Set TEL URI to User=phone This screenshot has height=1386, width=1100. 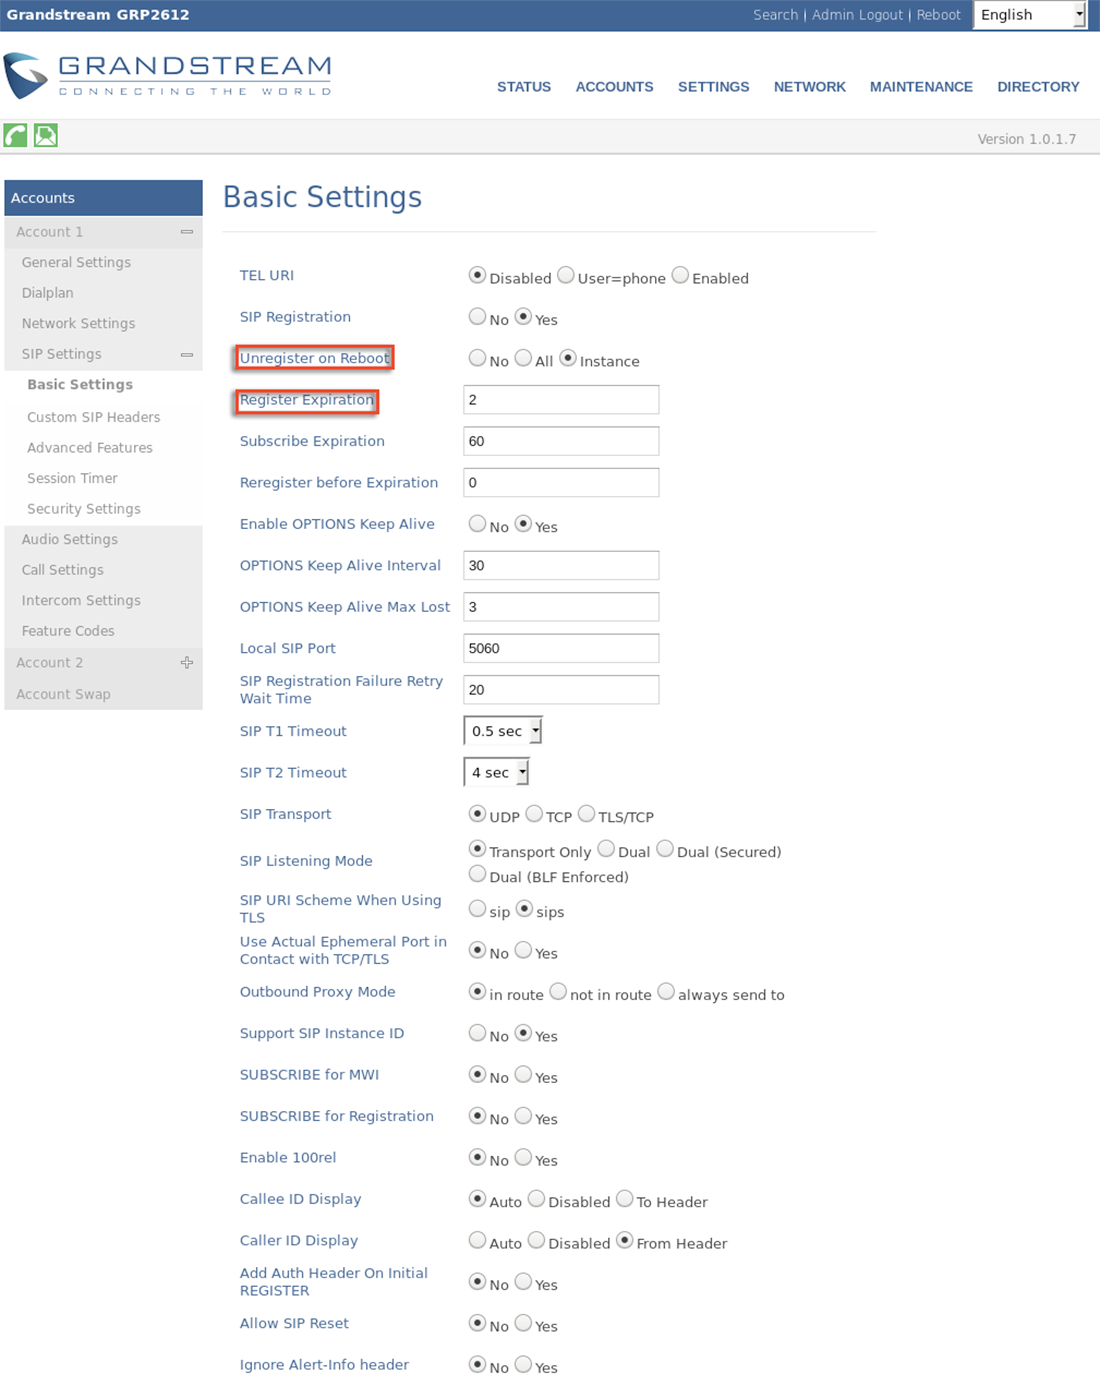coord(566,275)
